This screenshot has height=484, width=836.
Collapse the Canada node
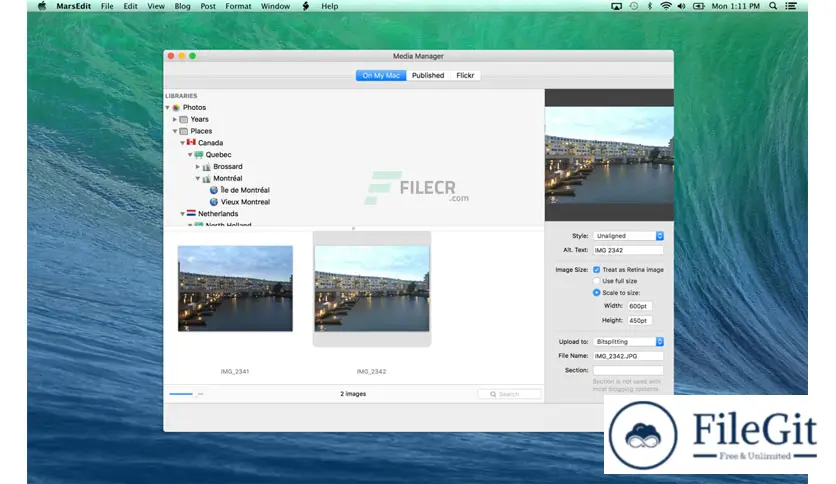[x=182, y=143]
